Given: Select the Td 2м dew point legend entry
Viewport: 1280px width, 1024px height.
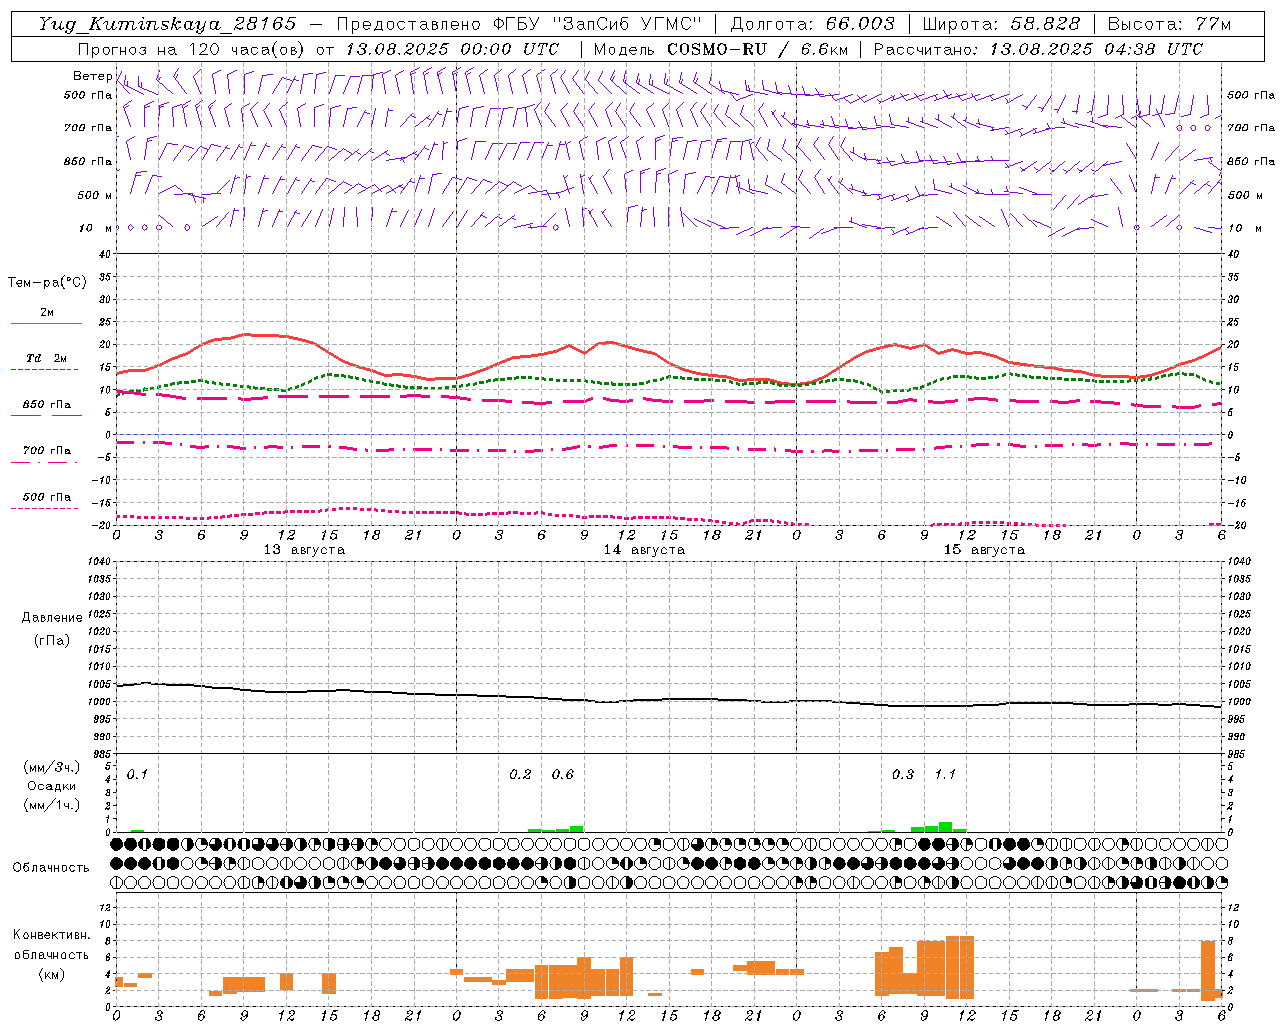Looking at the screenshot, I should [47, 358].
